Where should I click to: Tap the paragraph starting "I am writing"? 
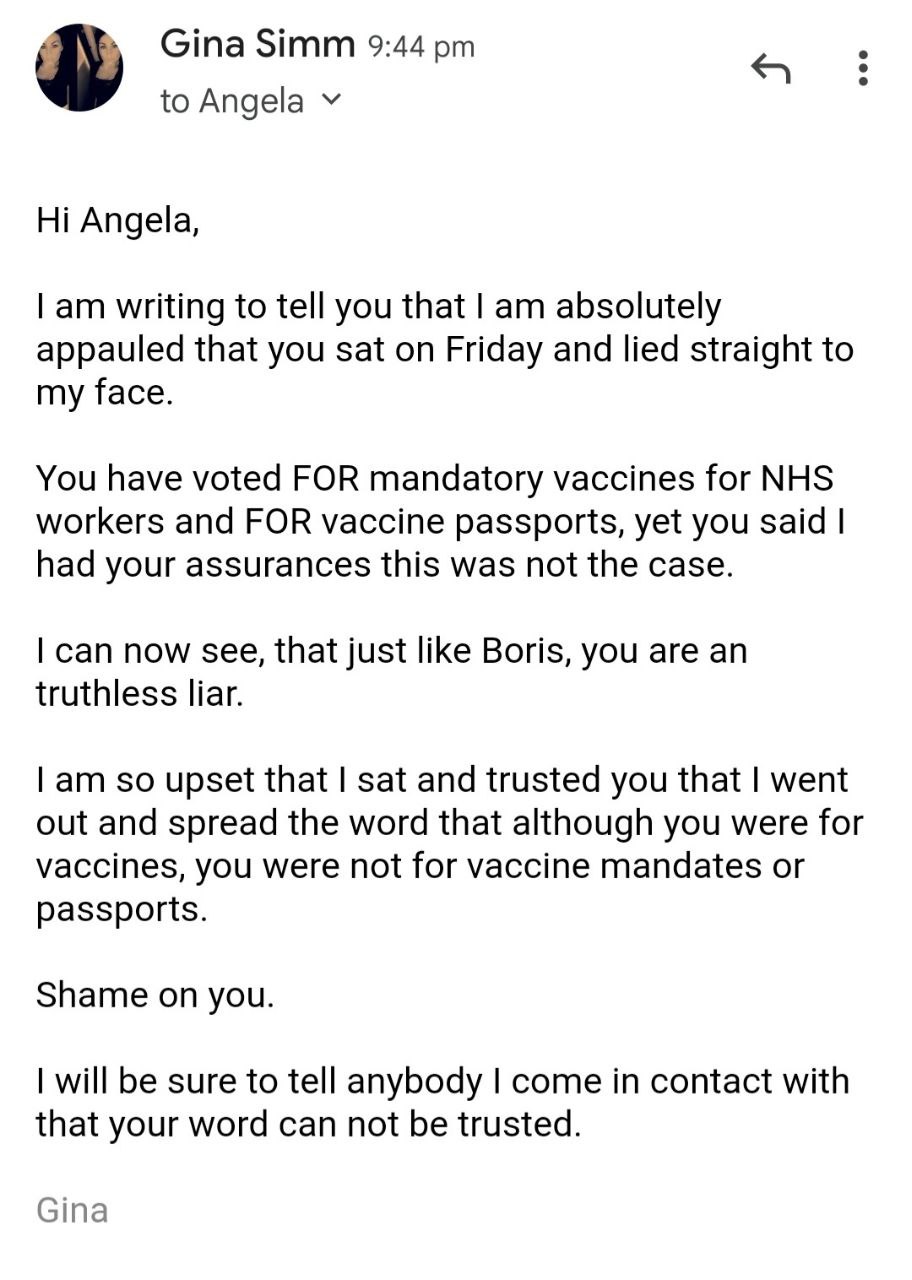coord(444,350)
